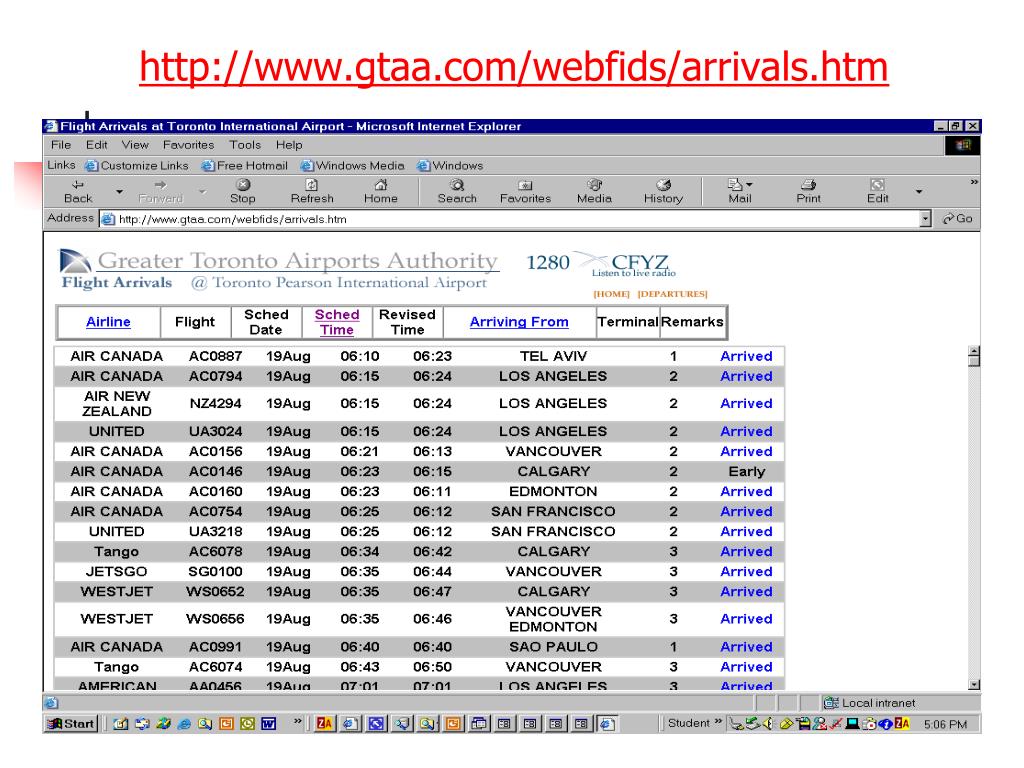
Task: Expand the Student toolbar chevron
Action: (718, 722)
